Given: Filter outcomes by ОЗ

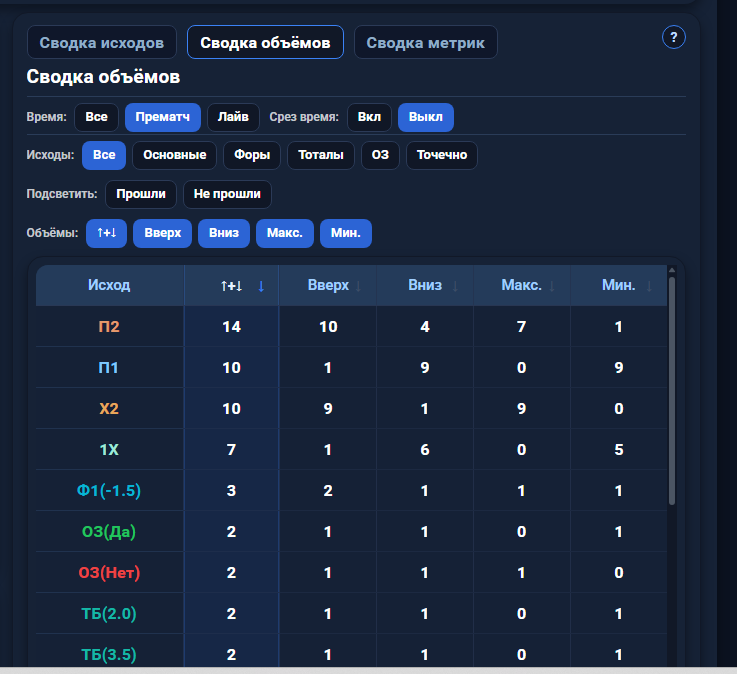Looking at the screenshot, I should click(x=380, y=155).
